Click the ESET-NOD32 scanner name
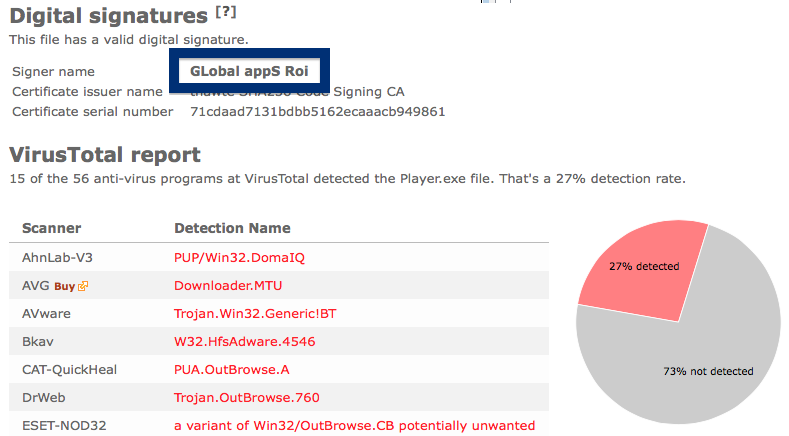789x436 pixels. 64,426
